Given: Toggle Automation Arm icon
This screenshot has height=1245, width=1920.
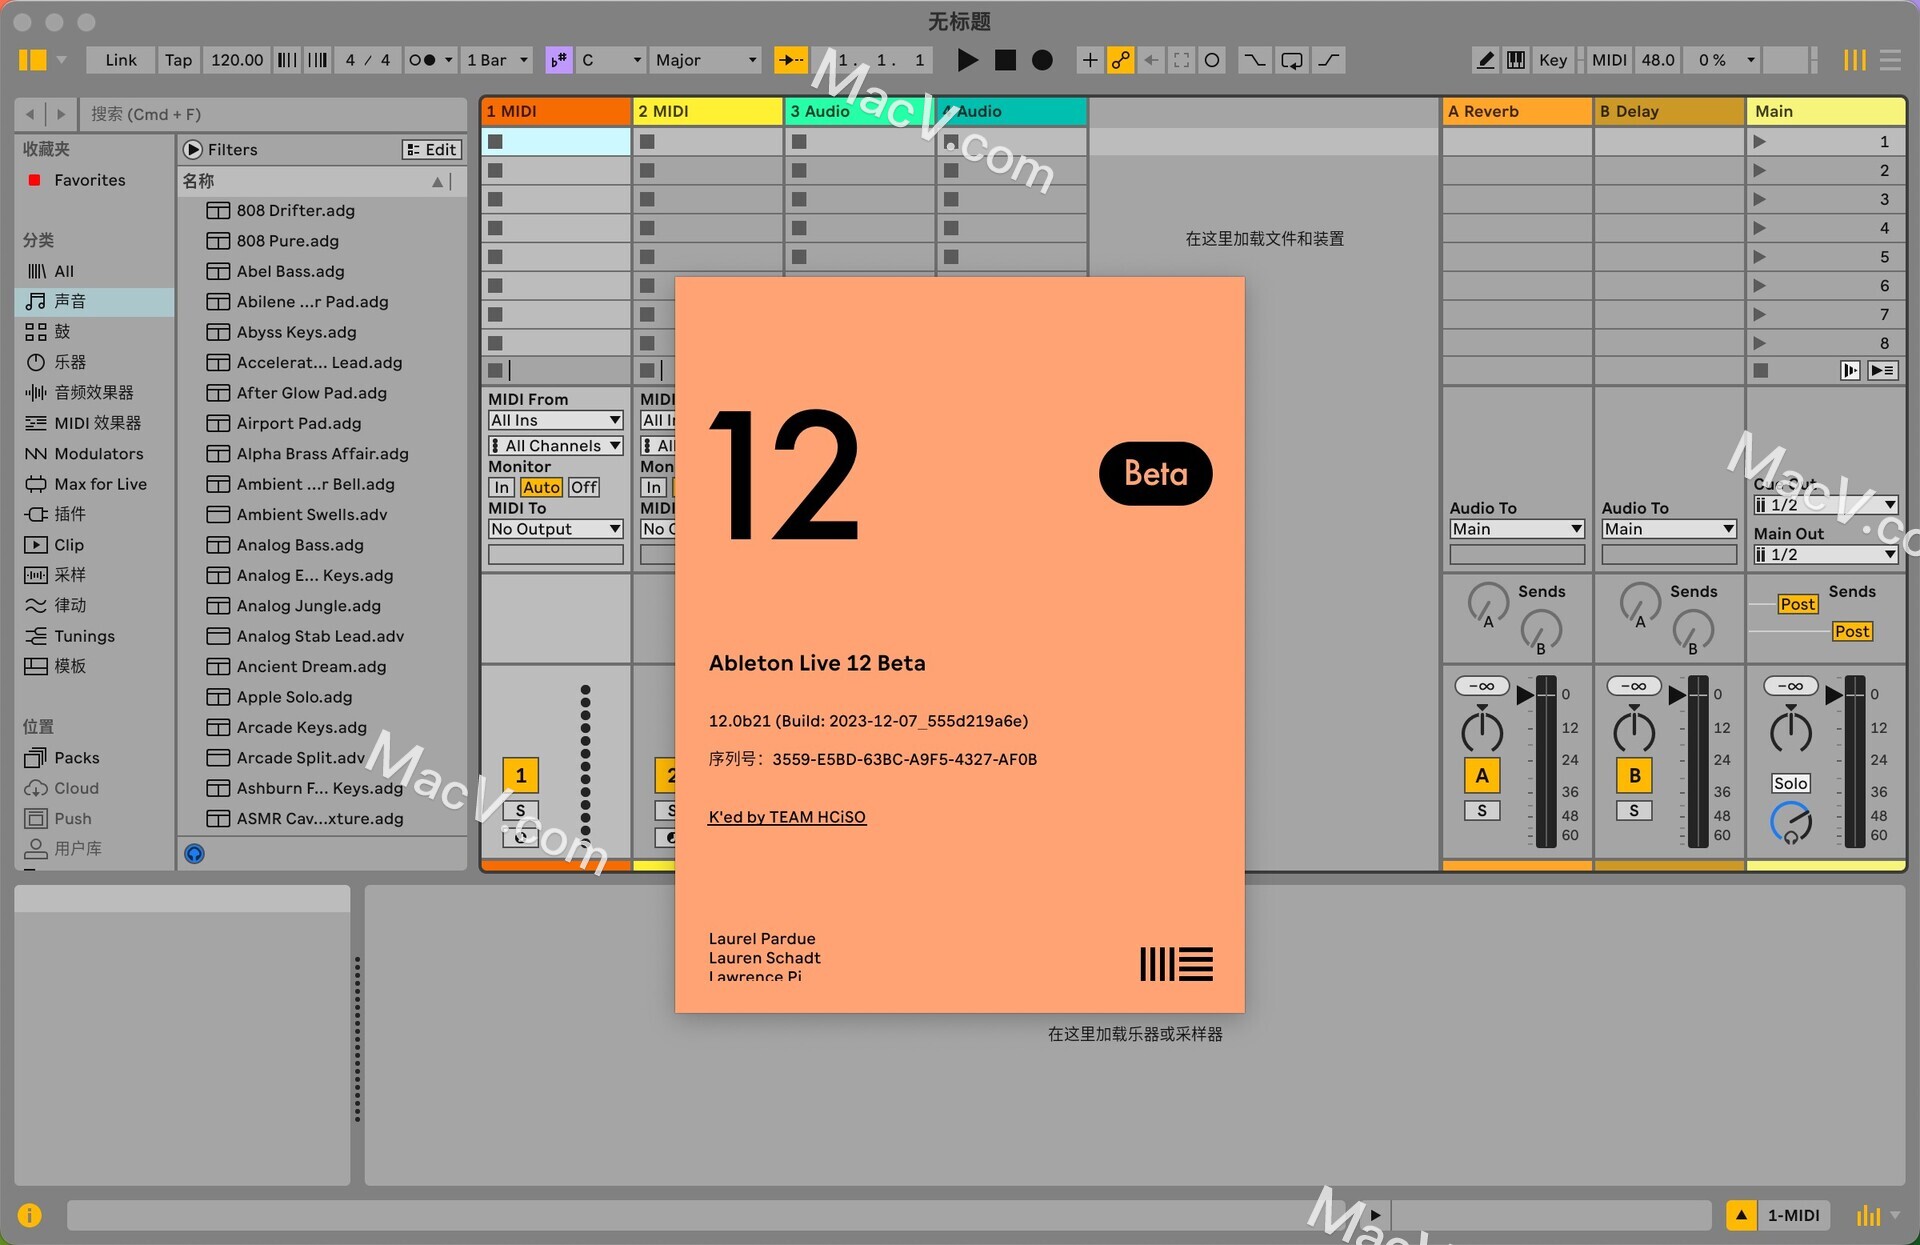Looking at the screenshot, I should [1120, 60].
